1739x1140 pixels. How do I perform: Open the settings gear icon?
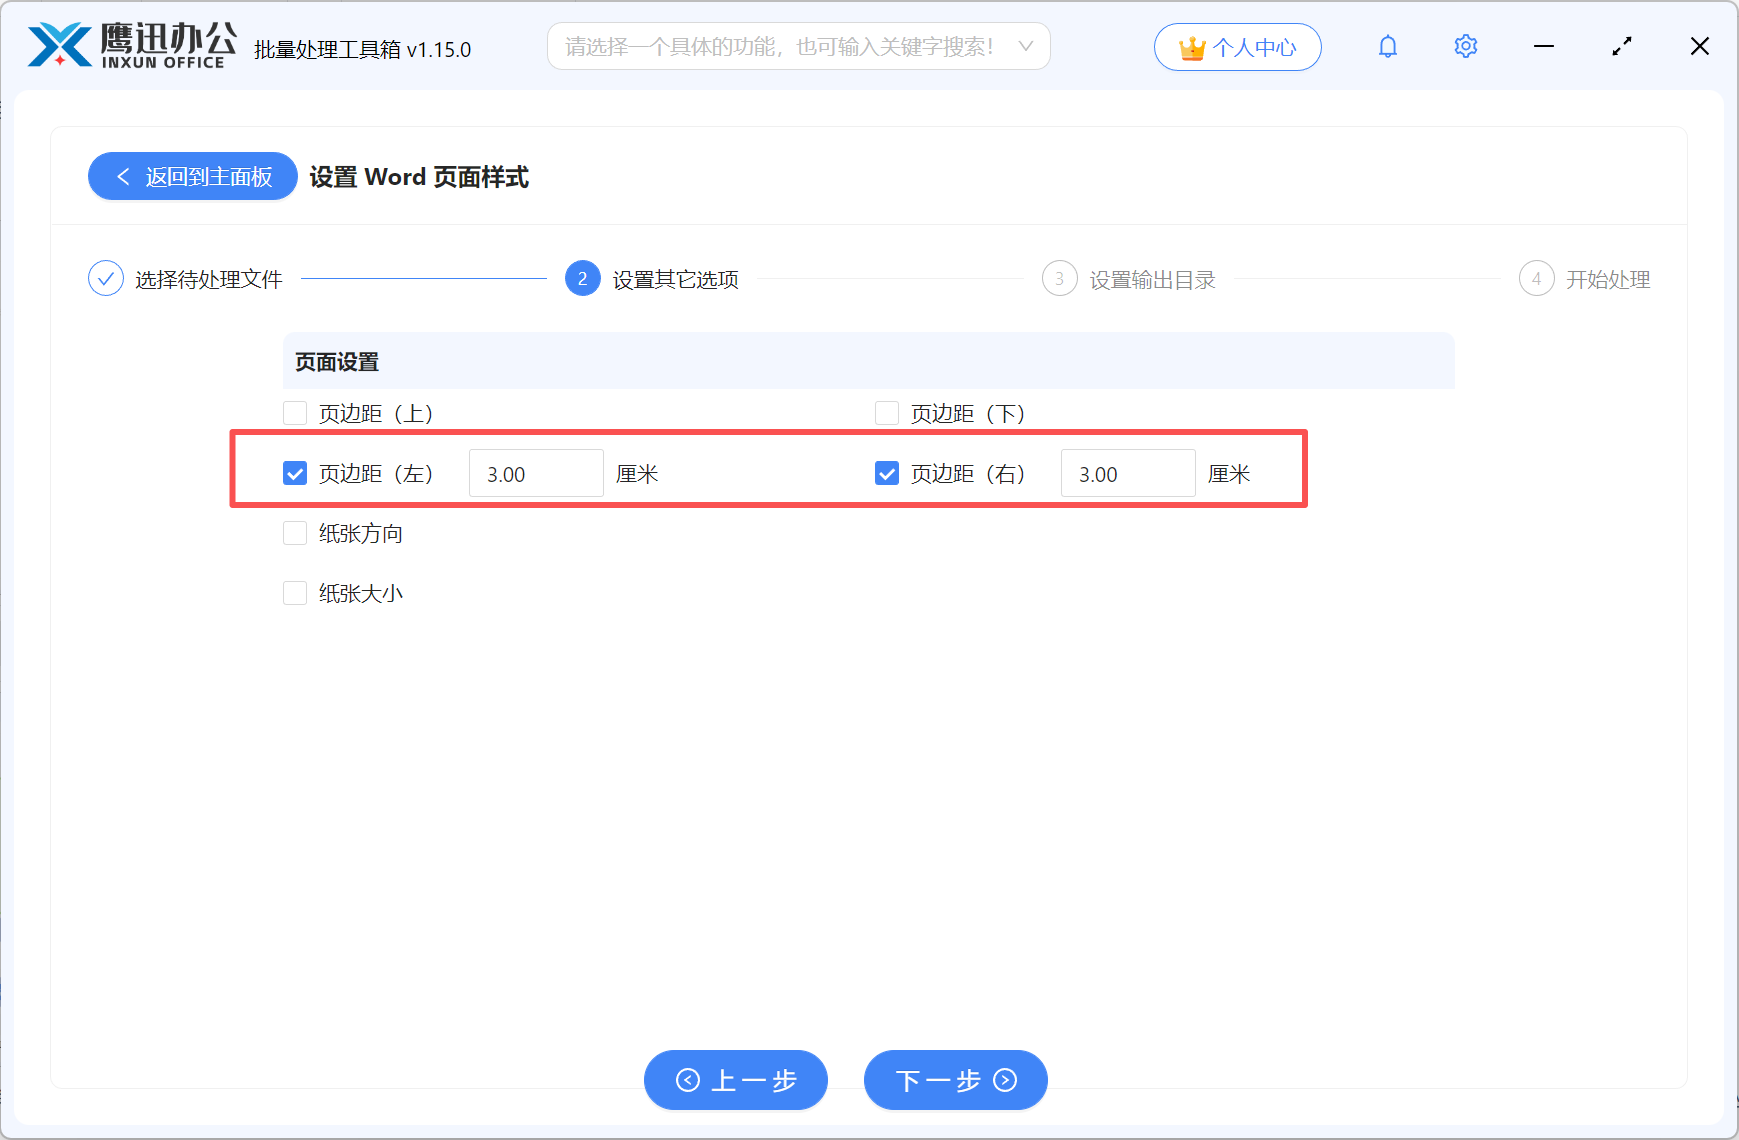[x=1465, y=46]
